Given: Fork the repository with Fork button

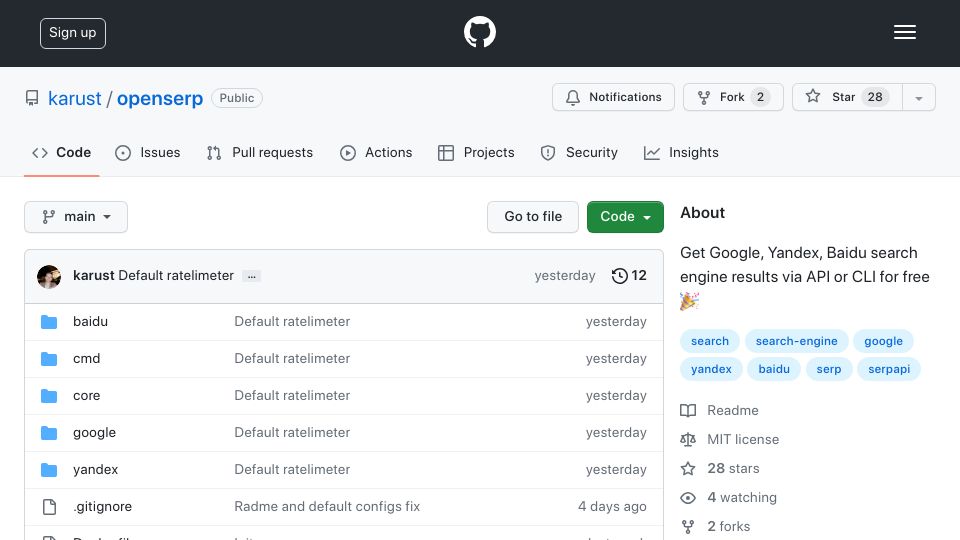Looking at the screenshot, I should point(733,97).
